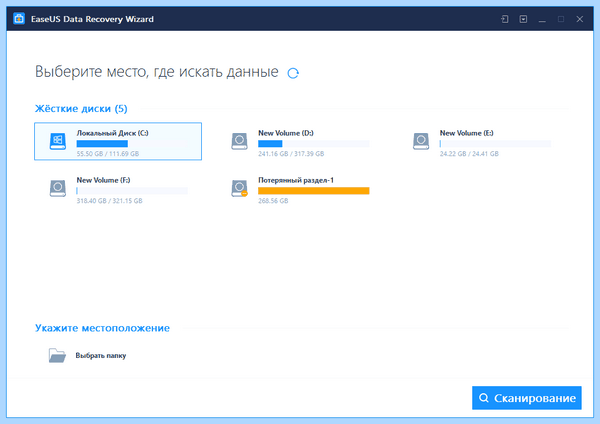The width and height of the screenshot is (600, 424).
Task: Click the Локальный Диск (C:) label
Action: click(112, 133)
